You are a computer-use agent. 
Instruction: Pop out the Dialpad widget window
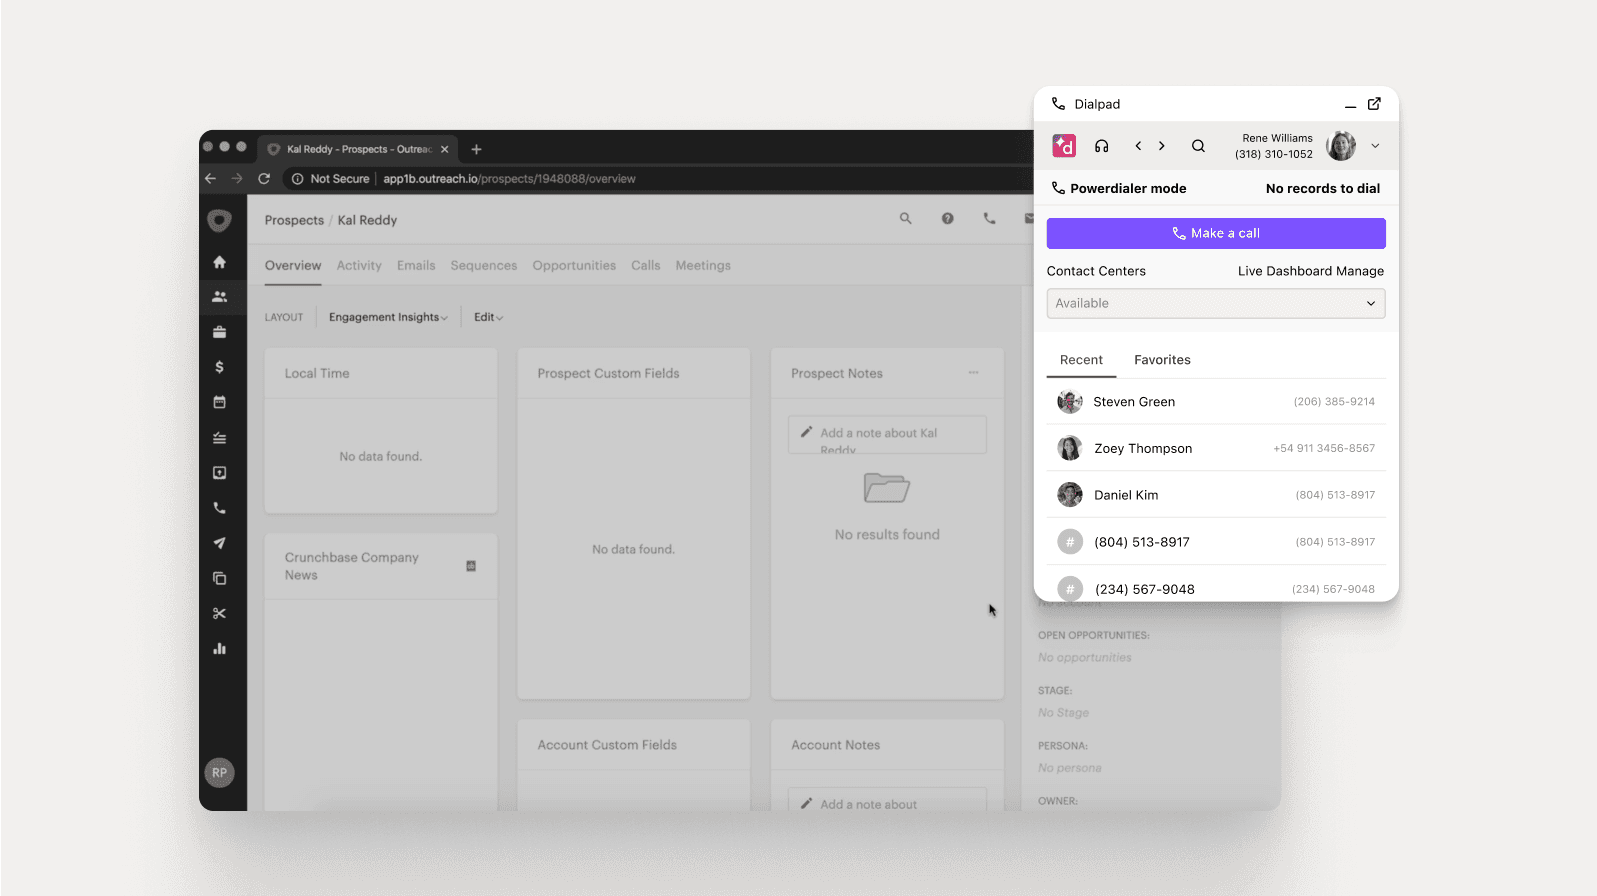tap(1374, 104)
